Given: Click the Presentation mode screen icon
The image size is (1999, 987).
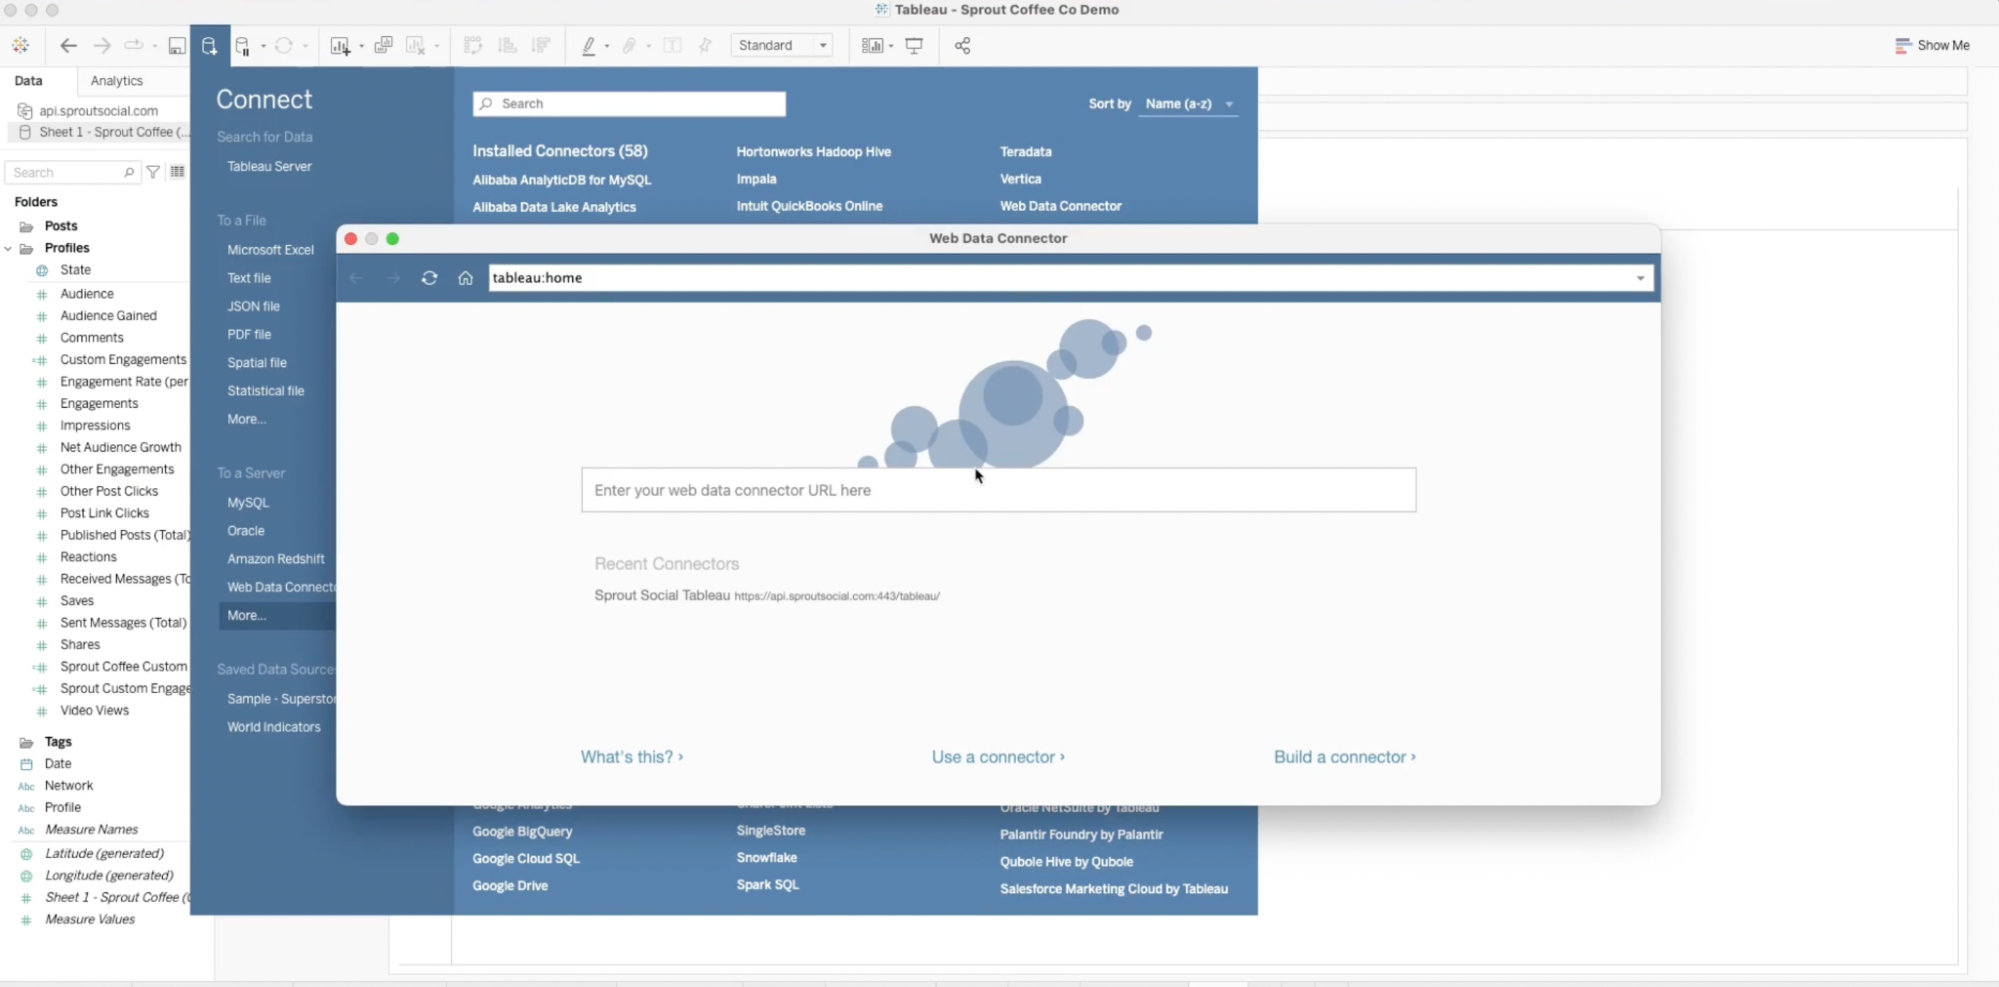Looking at the screenshot, I should [914, 46].
